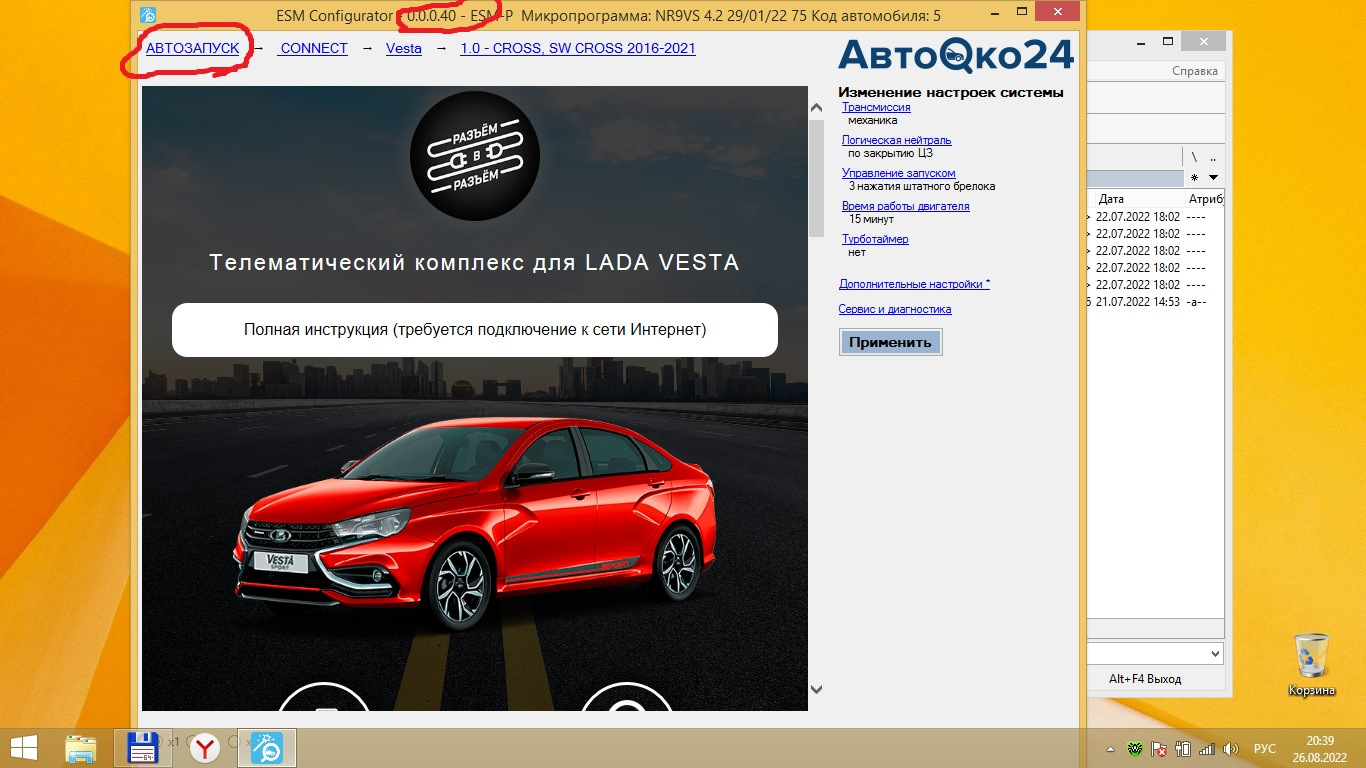Select the 1.0 - CROSS, SW CROSS 2016-2021 link
The image size is (1366, 768).
click(x=578, y=48)
